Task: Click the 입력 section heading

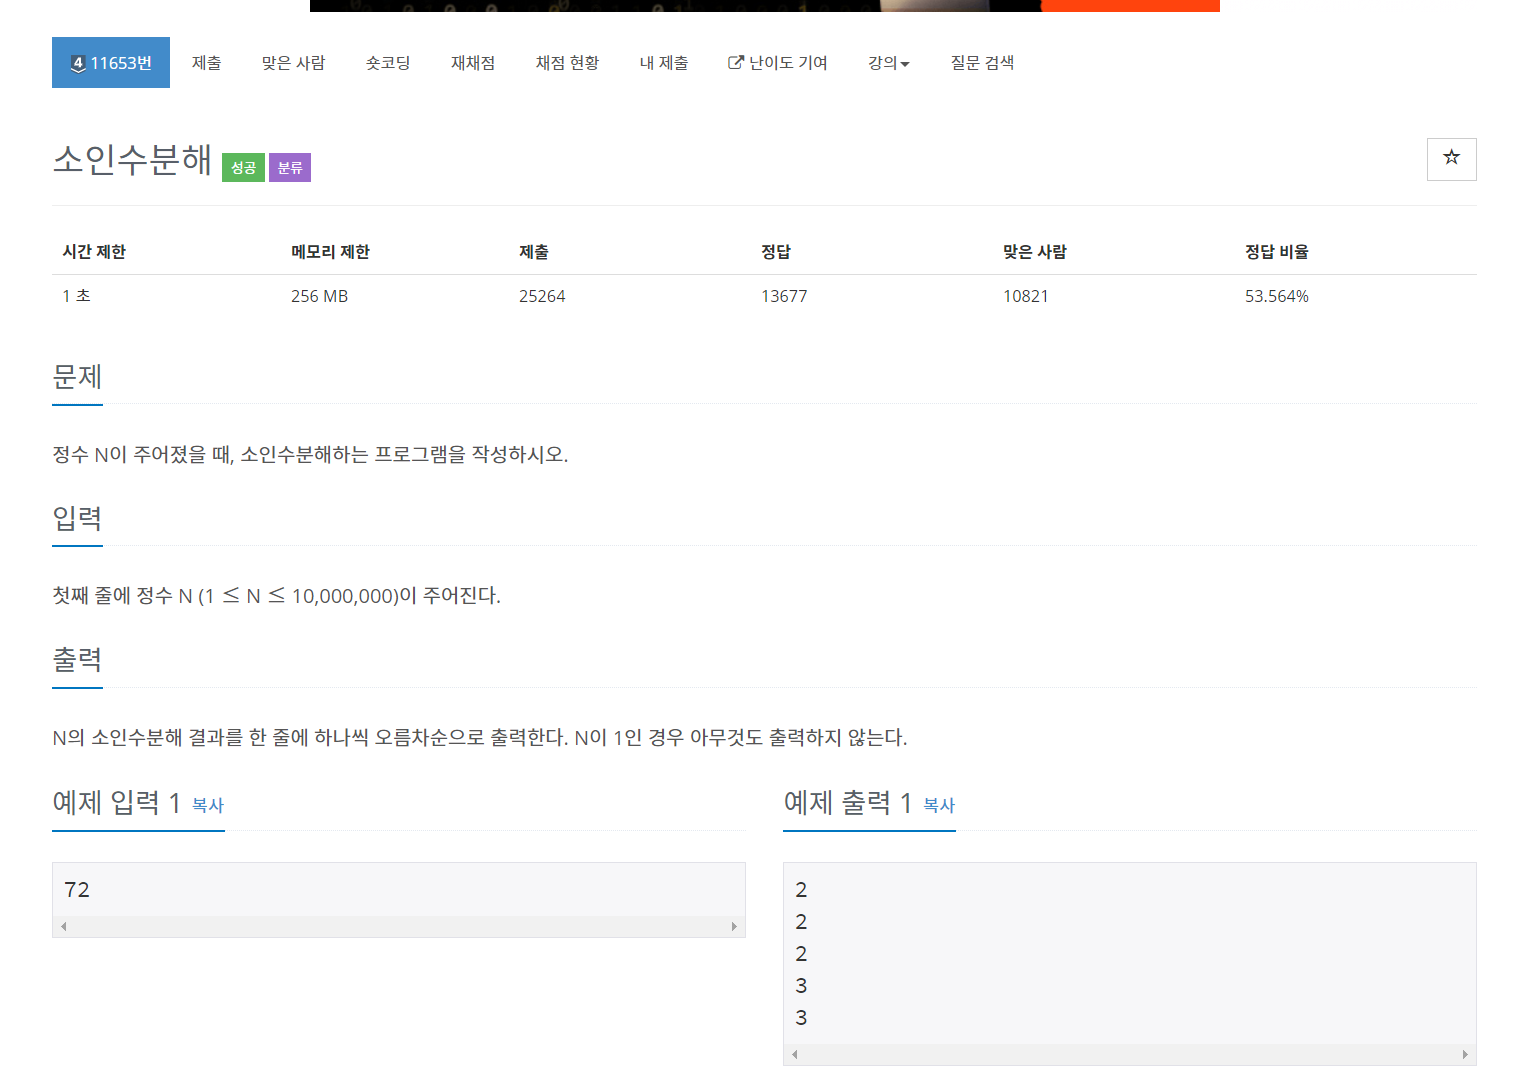Action: (x=77, y=518)
